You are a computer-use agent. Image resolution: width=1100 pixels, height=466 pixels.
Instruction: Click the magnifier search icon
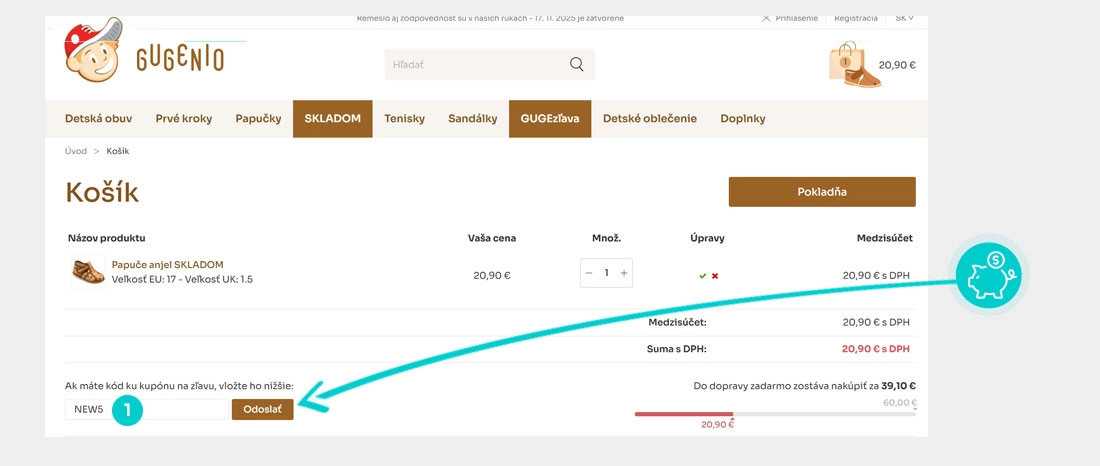pos(577,65)
